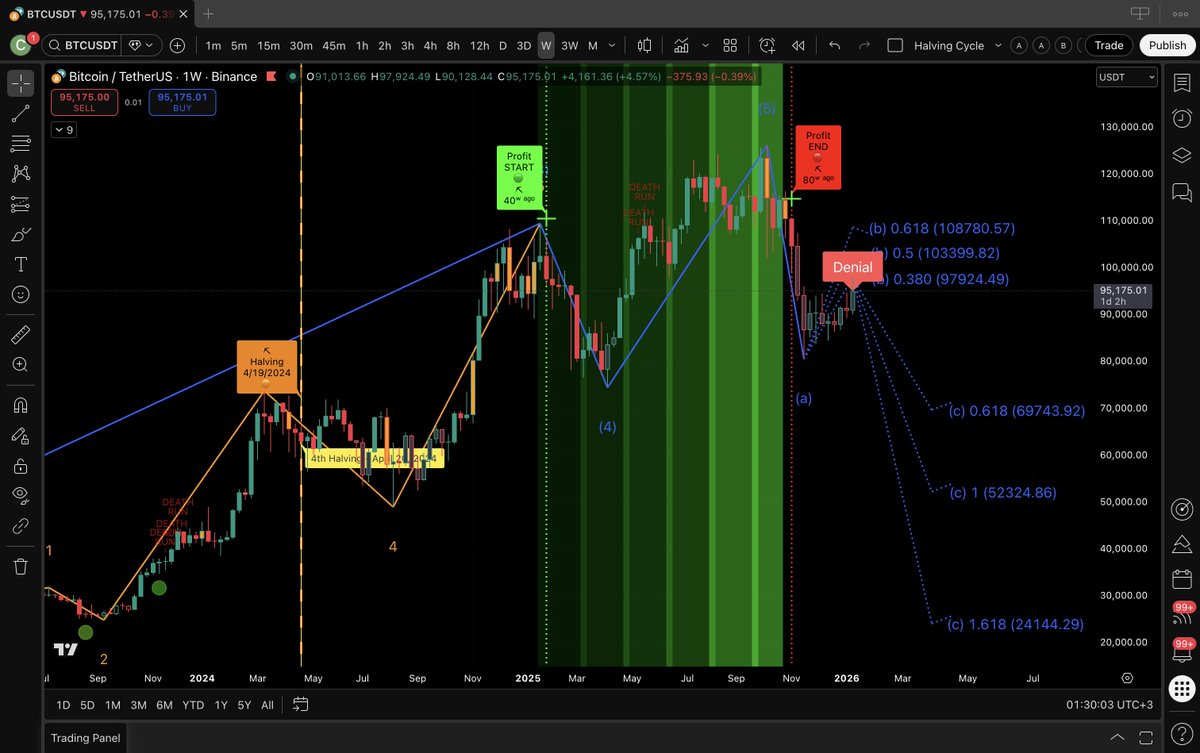This screenshot has width=1200, height=753.
Task: Open the emoji icons tool
Action: pos(21,295)
